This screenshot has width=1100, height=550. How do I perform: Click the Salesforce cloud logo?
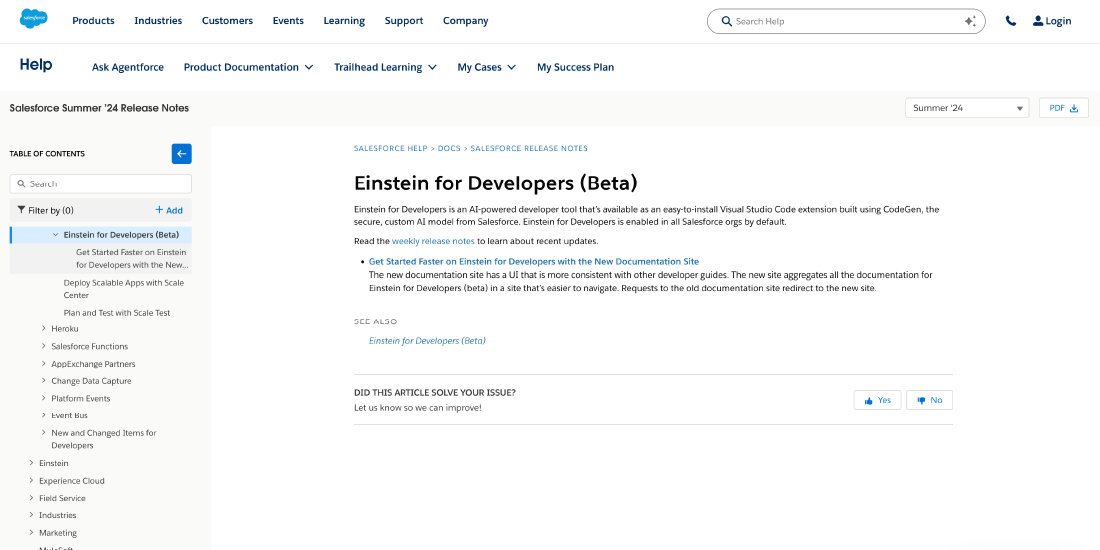(x=33, y=20)
